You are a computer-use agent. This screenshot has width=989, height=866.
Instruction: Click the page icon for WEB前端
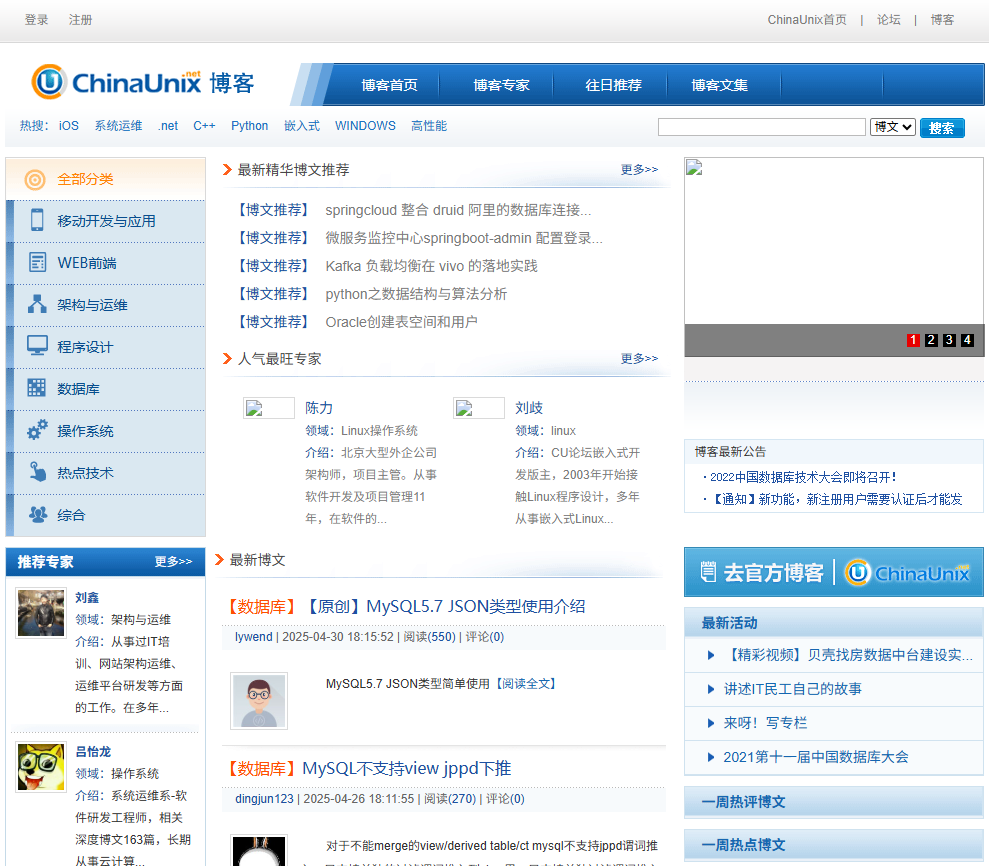click(37, 262)
